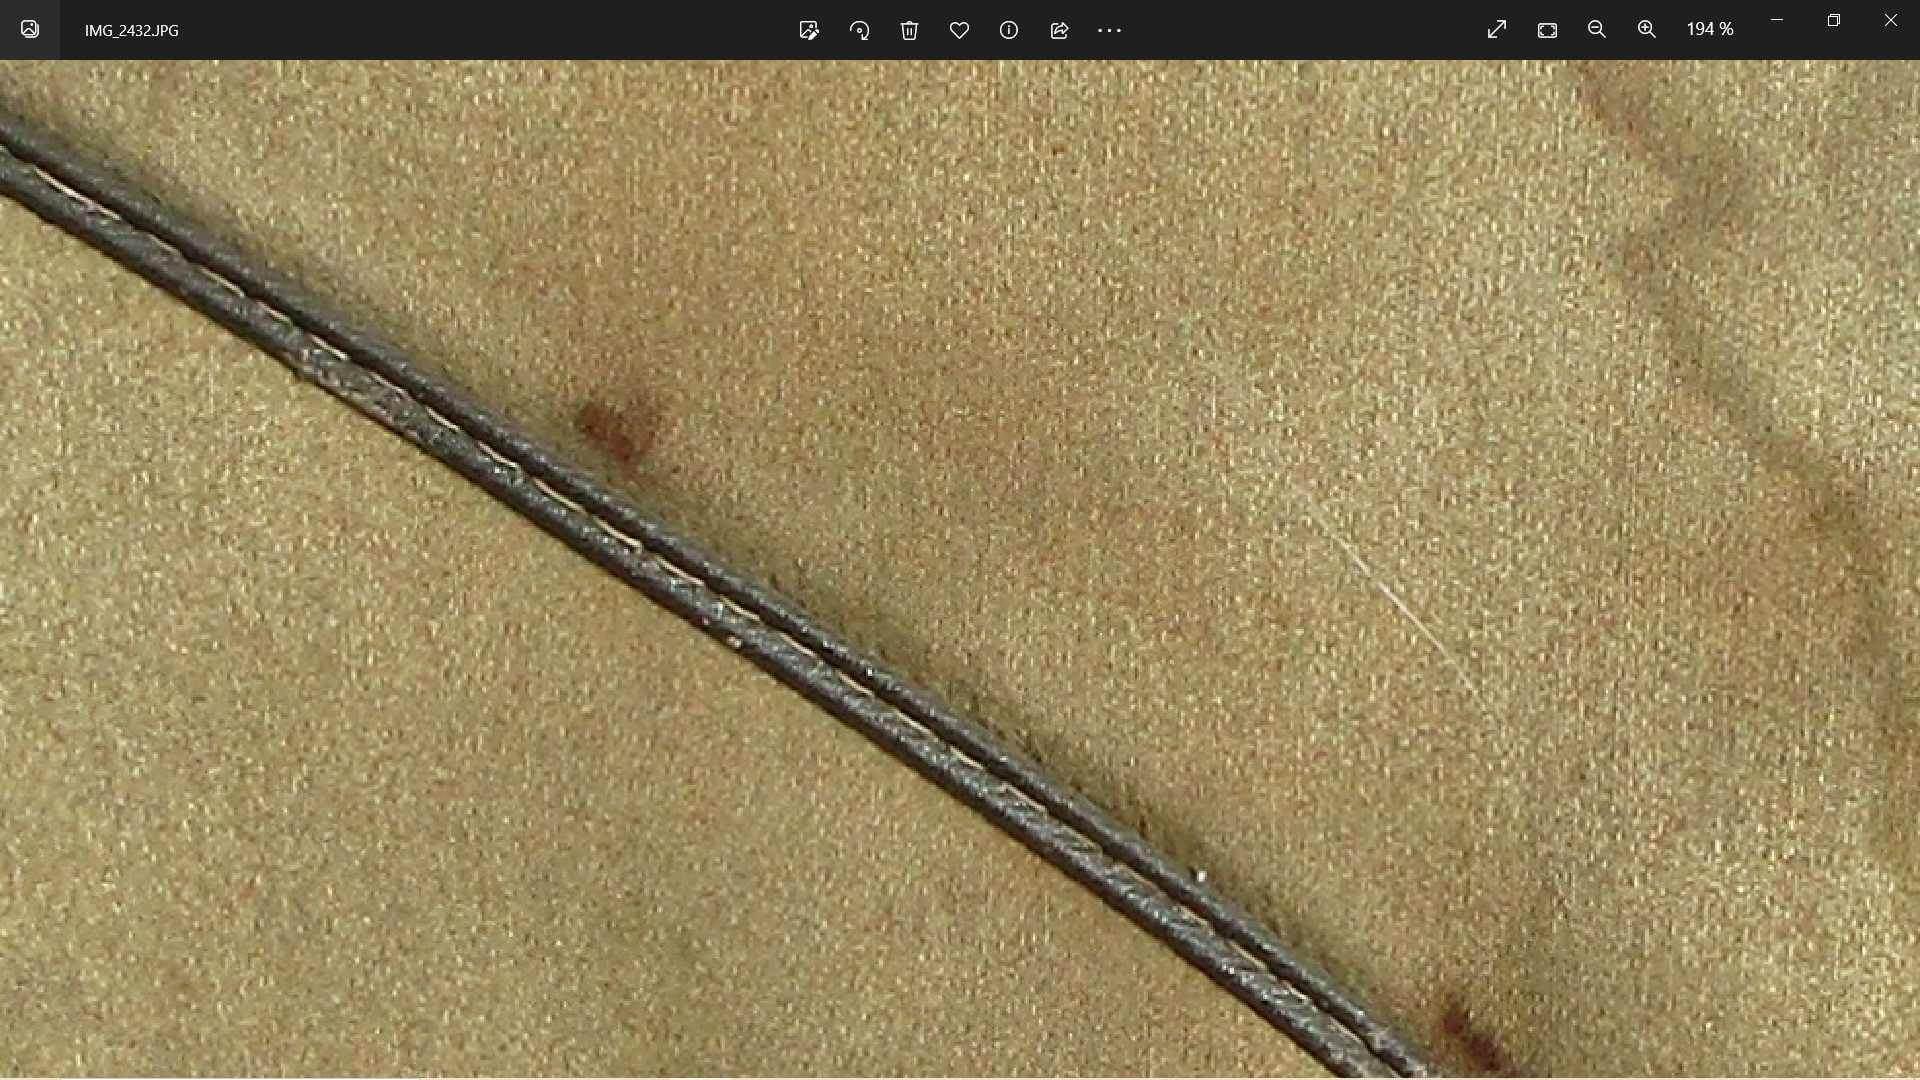The height and width of the screenshot is (1080, 1920).
Task: Close the Photos window
Action: point(1891,20)
